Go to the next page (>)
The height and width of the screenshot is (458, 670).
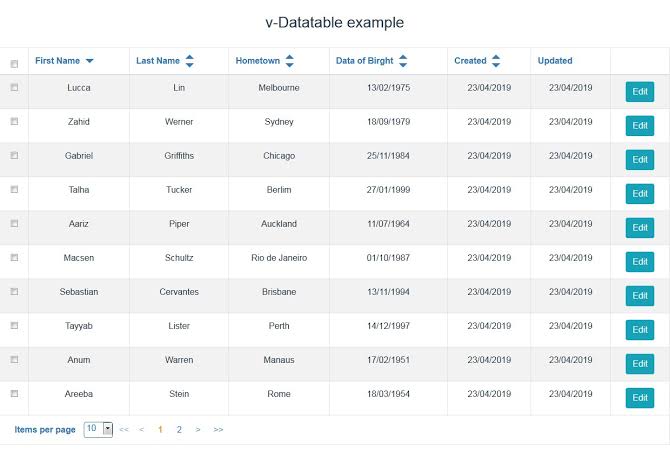(198, 429)
